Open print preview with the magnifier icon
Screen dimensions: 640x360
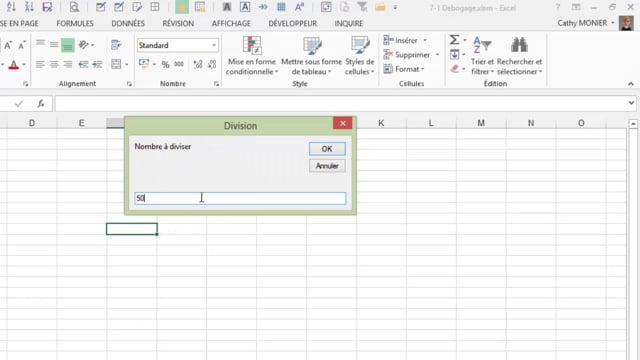click(x=74, y=7)
